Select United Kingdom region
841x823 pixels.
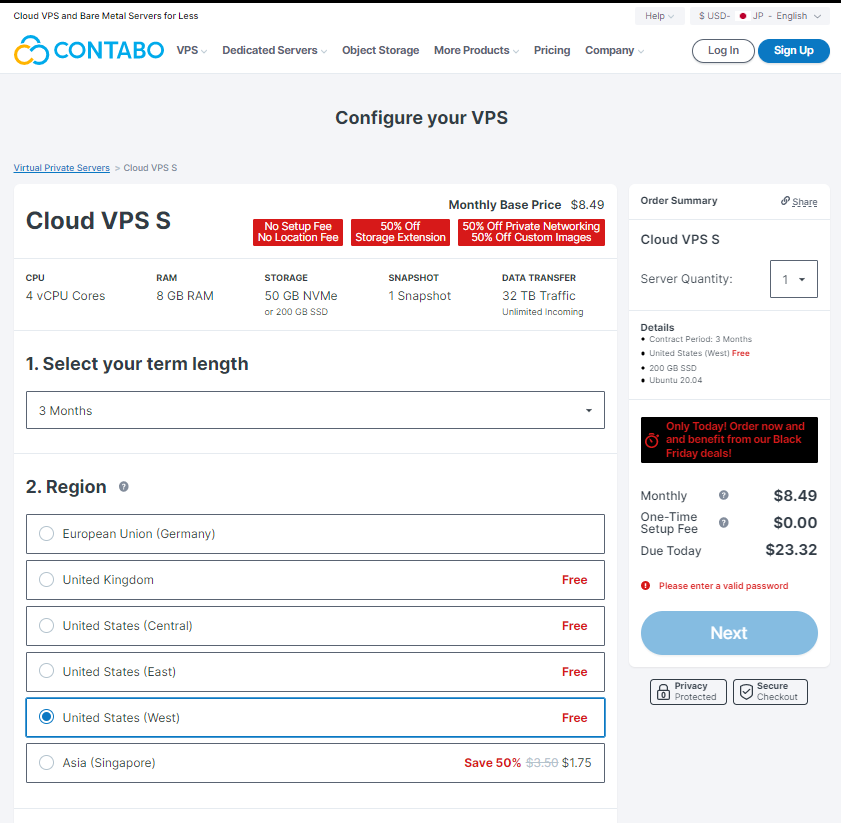(315, 580)
